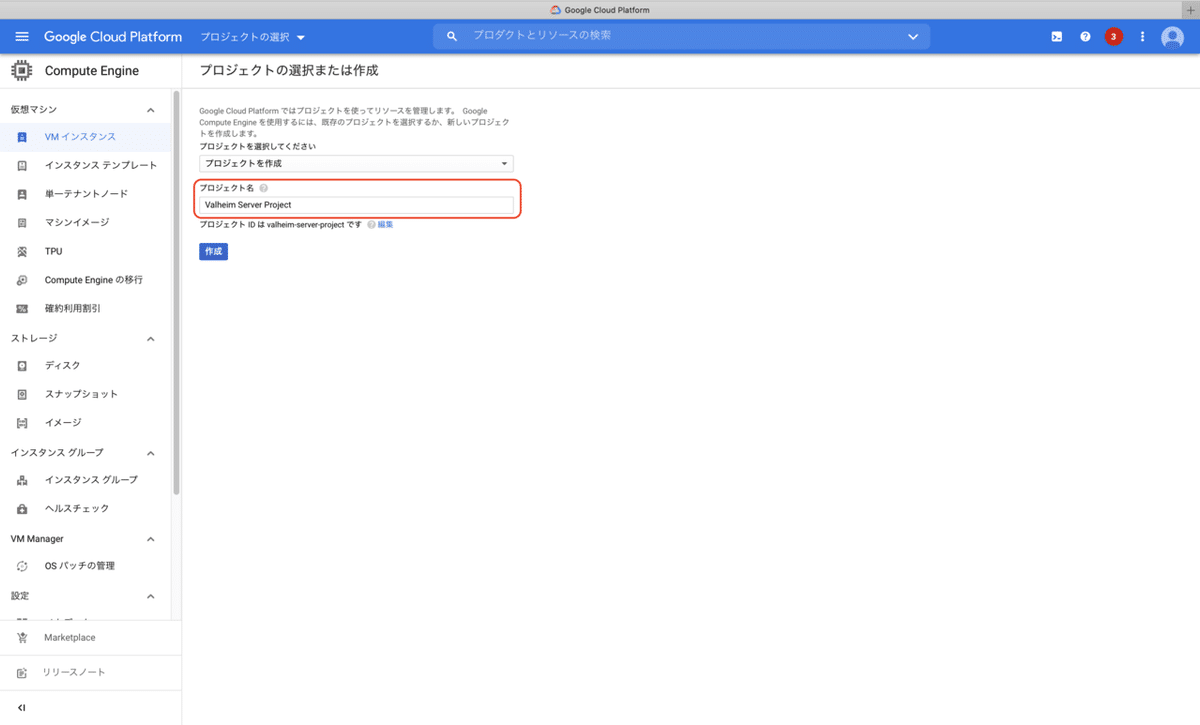The width and height of the screenshot is (1200, 725).
Task: Collapse the ストレージ section
Action: click(x=151, y=339)
